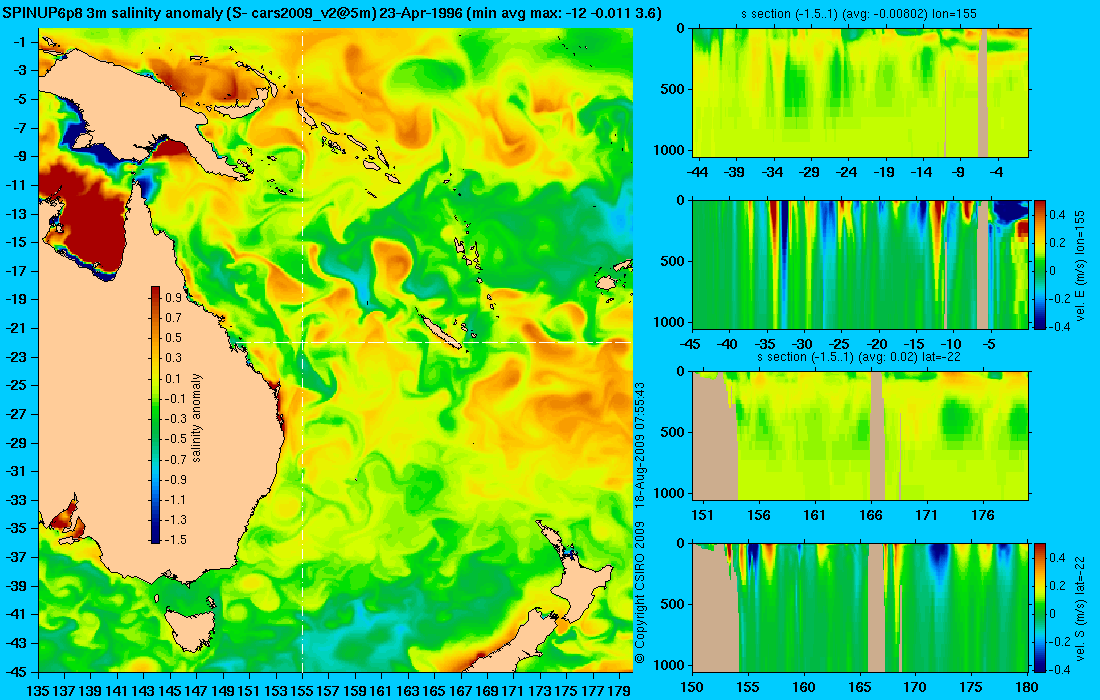This screenshot has width=1100, height=700.
Task: Click the '0.9' colorbar tick label
Action: (x=173, y=297)
